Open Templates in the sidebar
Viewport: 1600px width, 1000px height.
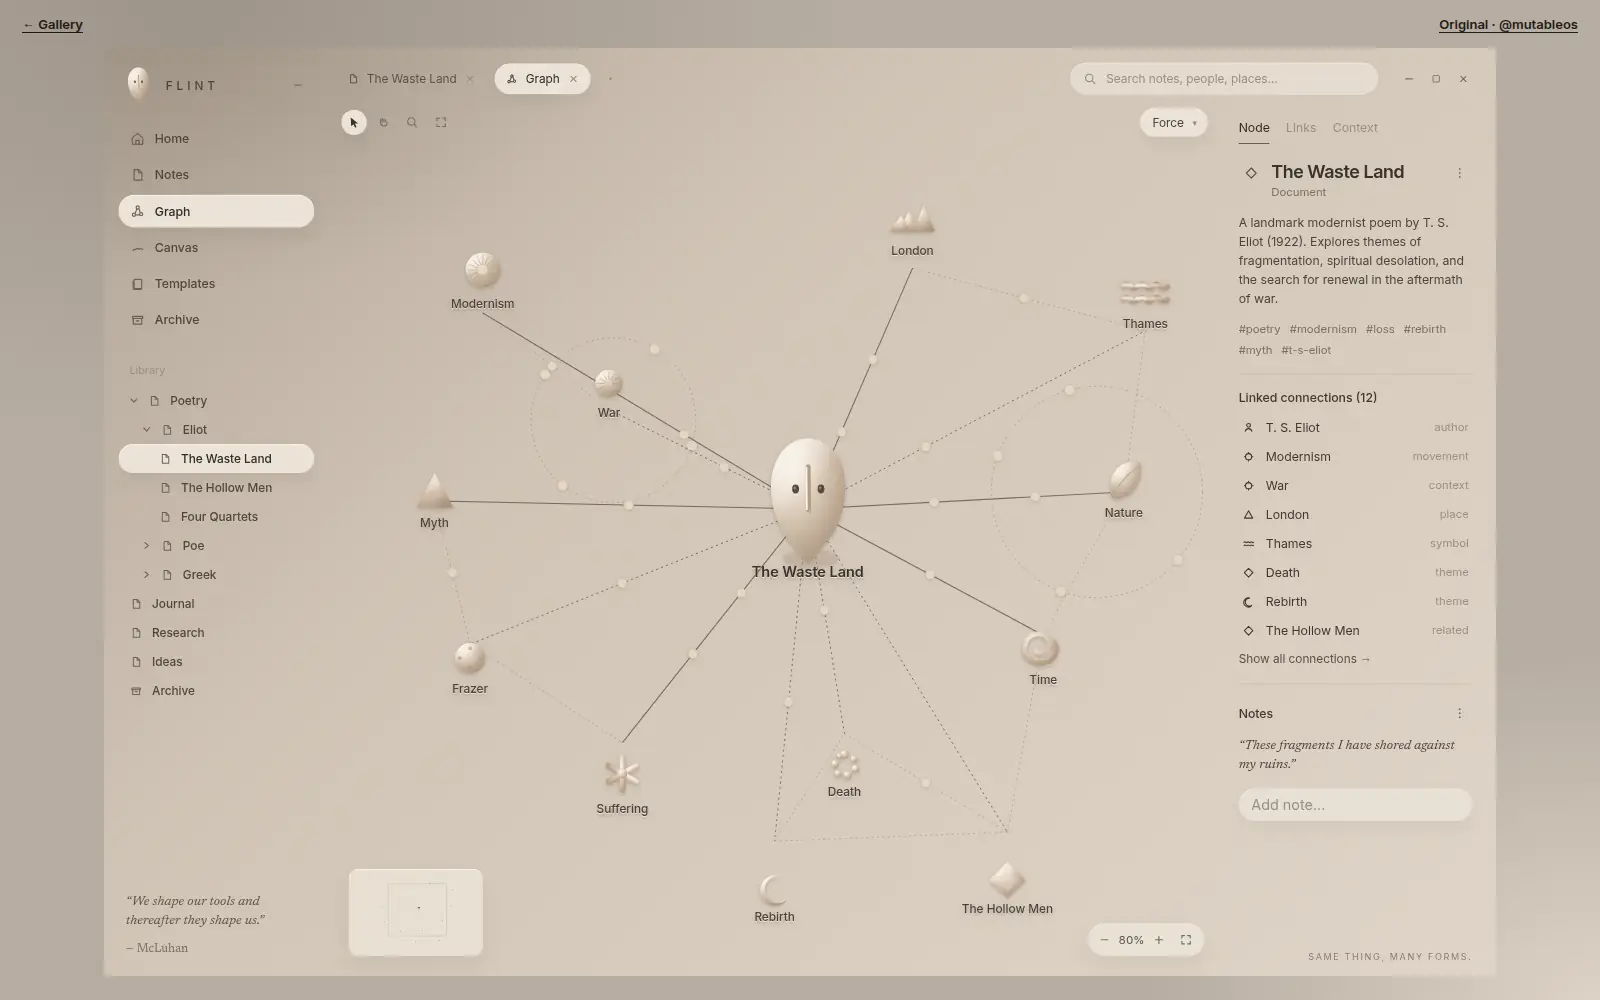click(216, 284)
